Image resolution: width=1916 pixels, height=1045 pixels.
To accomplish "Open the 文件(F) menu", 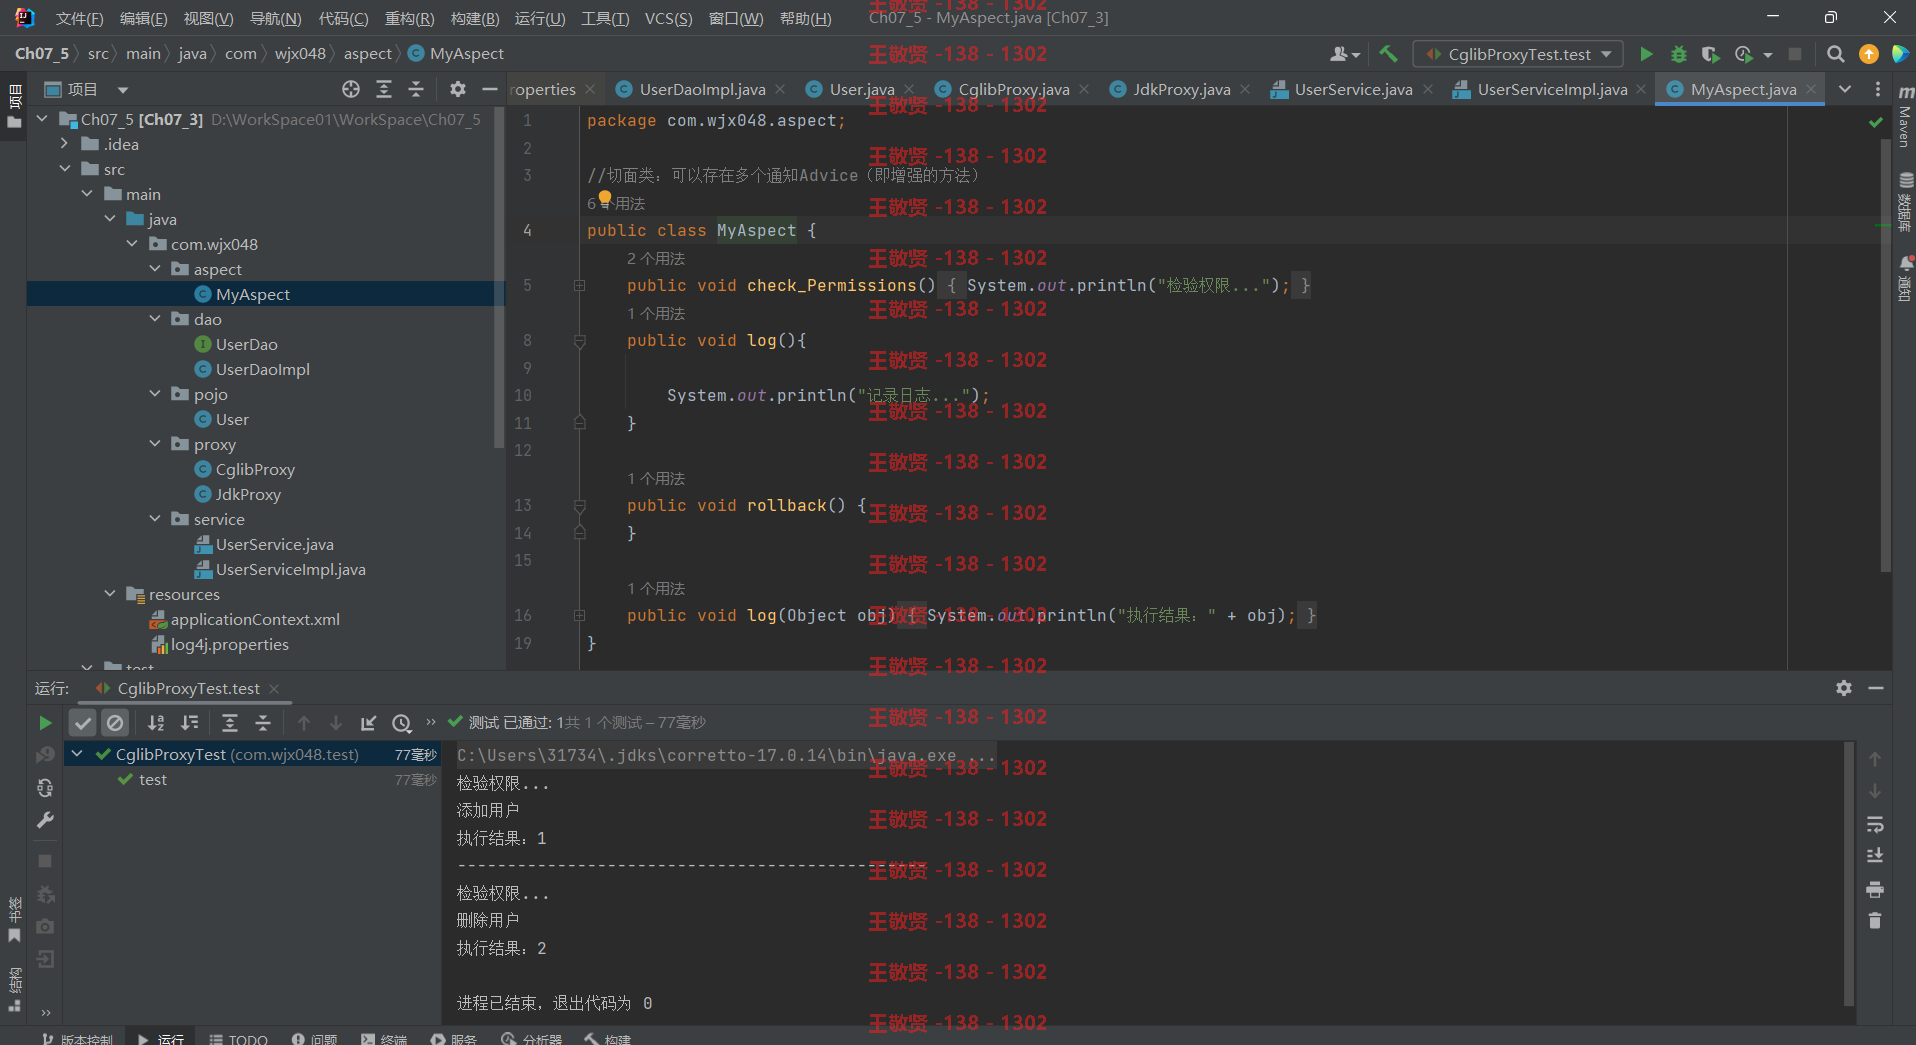I will (79, 18).
